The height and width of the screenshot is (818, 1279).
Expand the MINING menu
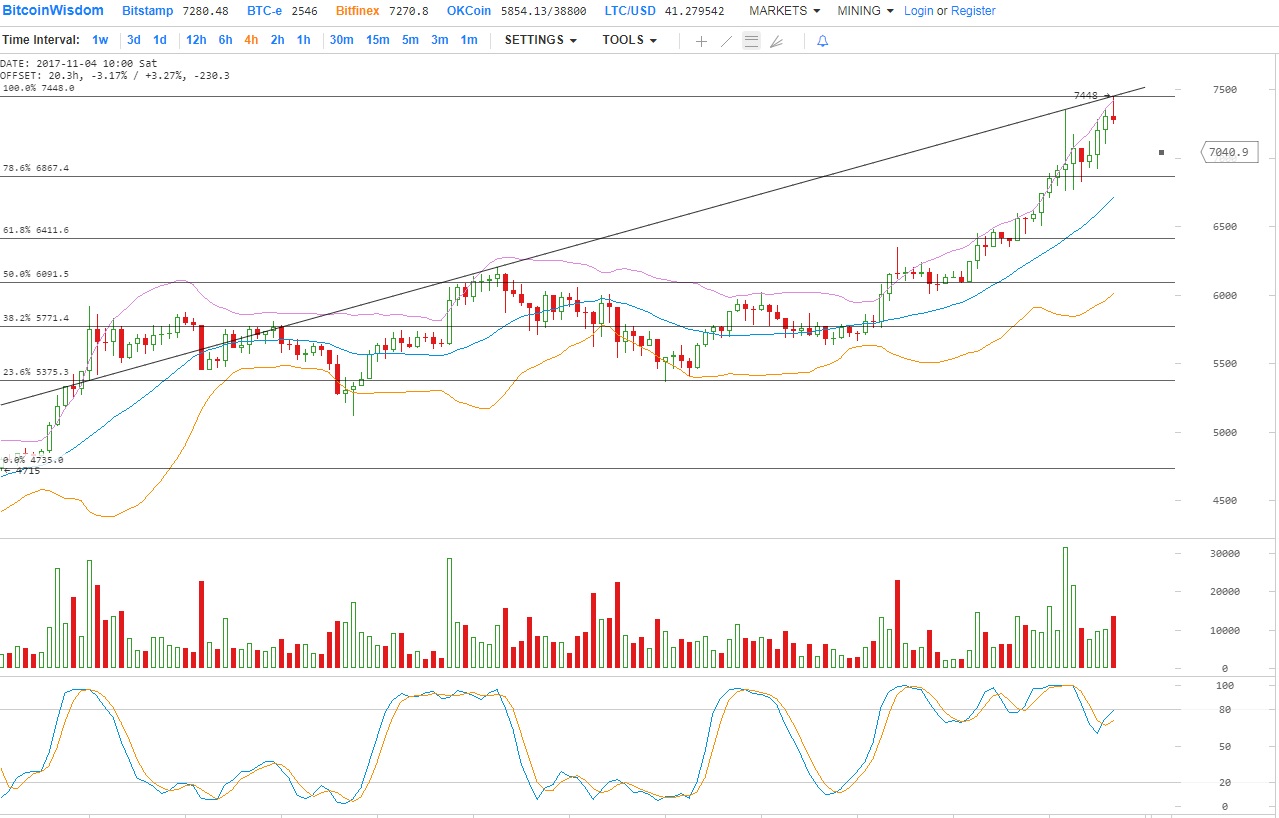865,11
